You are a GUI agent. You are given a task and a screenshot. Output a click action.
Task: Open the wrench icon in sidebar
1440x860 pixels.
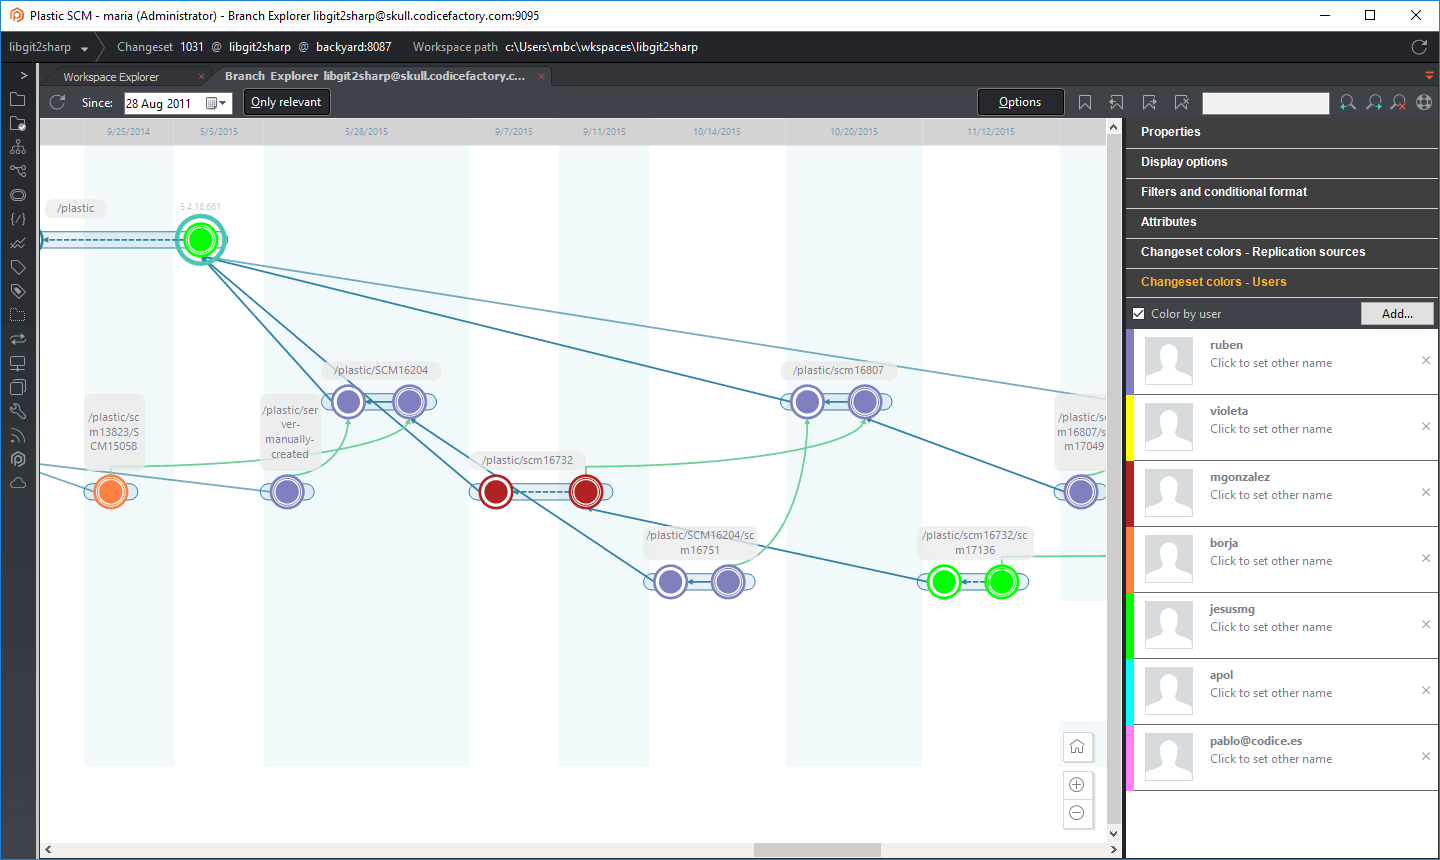pyautogui.click(x=17, y=411)
